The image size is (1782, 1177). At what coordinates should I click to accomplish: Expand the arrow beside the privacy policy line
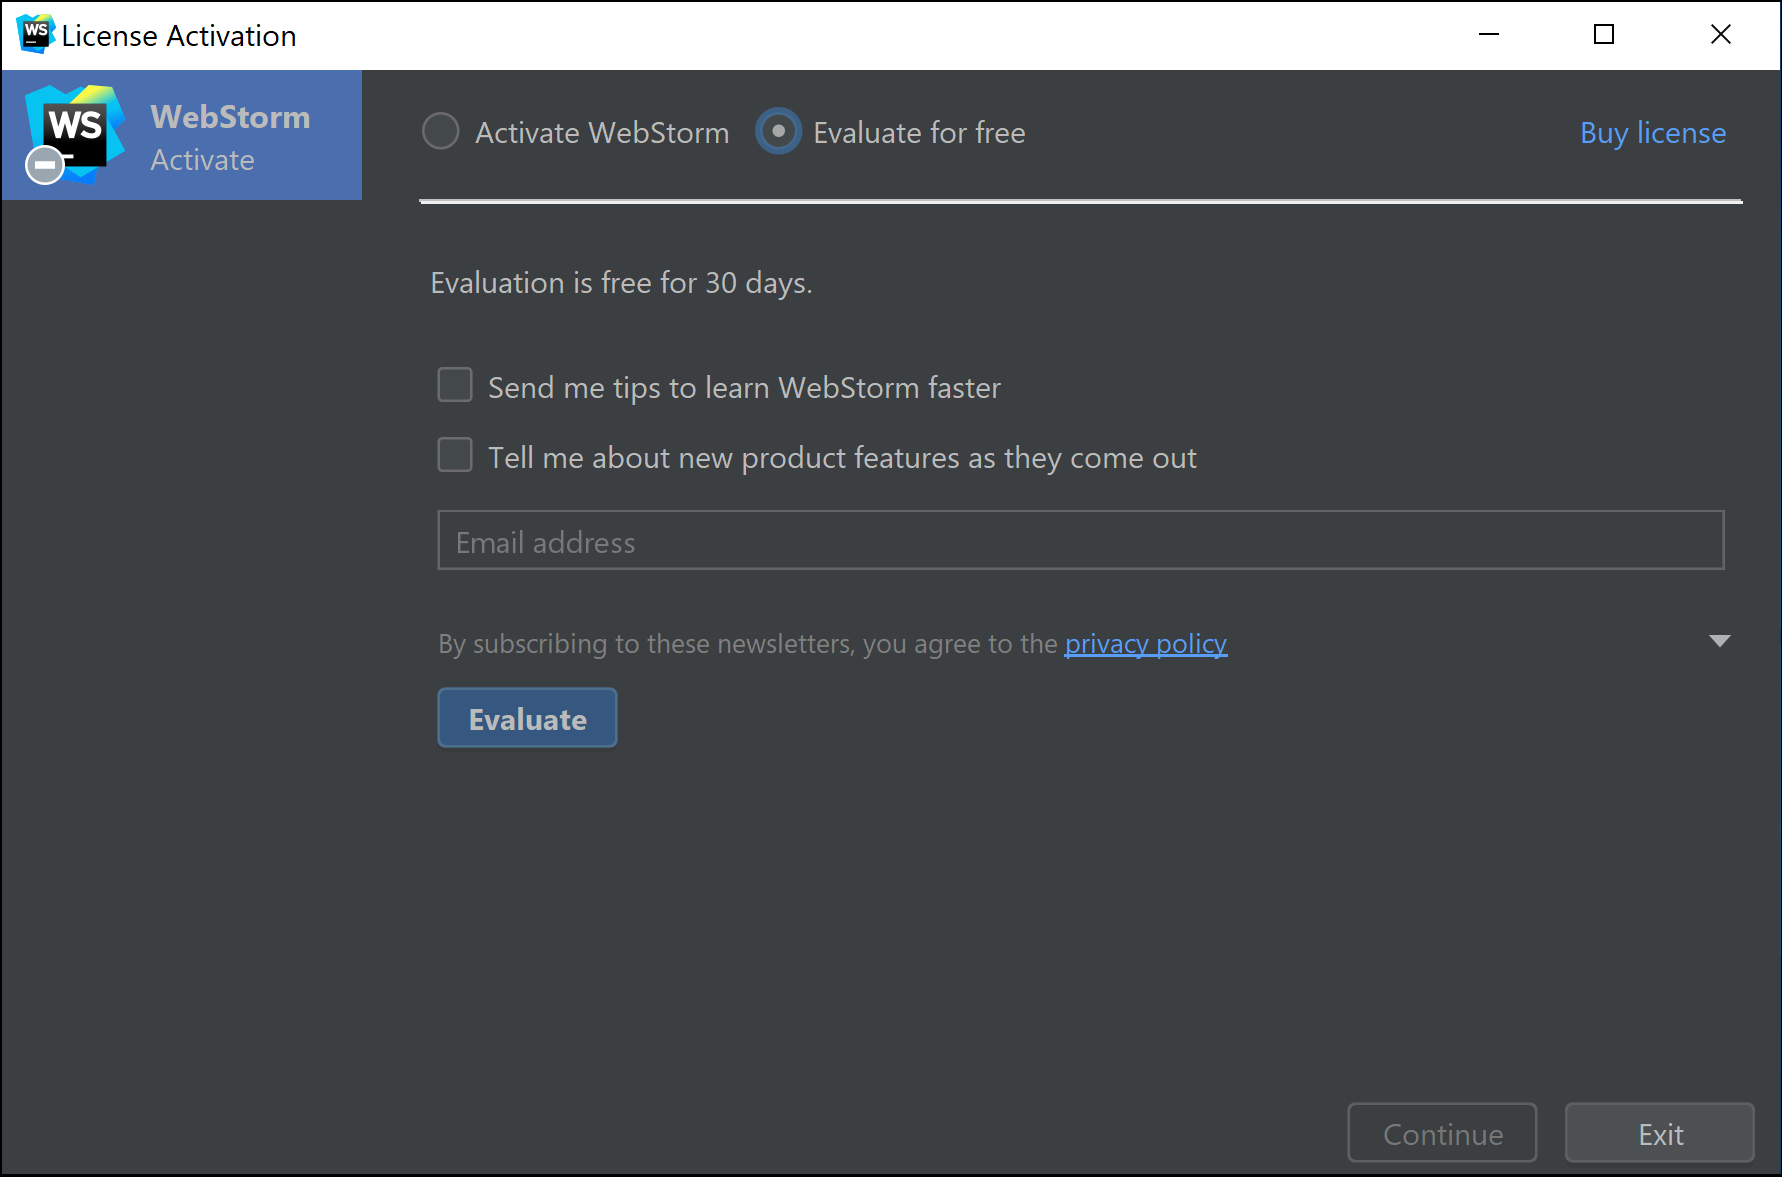1719,641
